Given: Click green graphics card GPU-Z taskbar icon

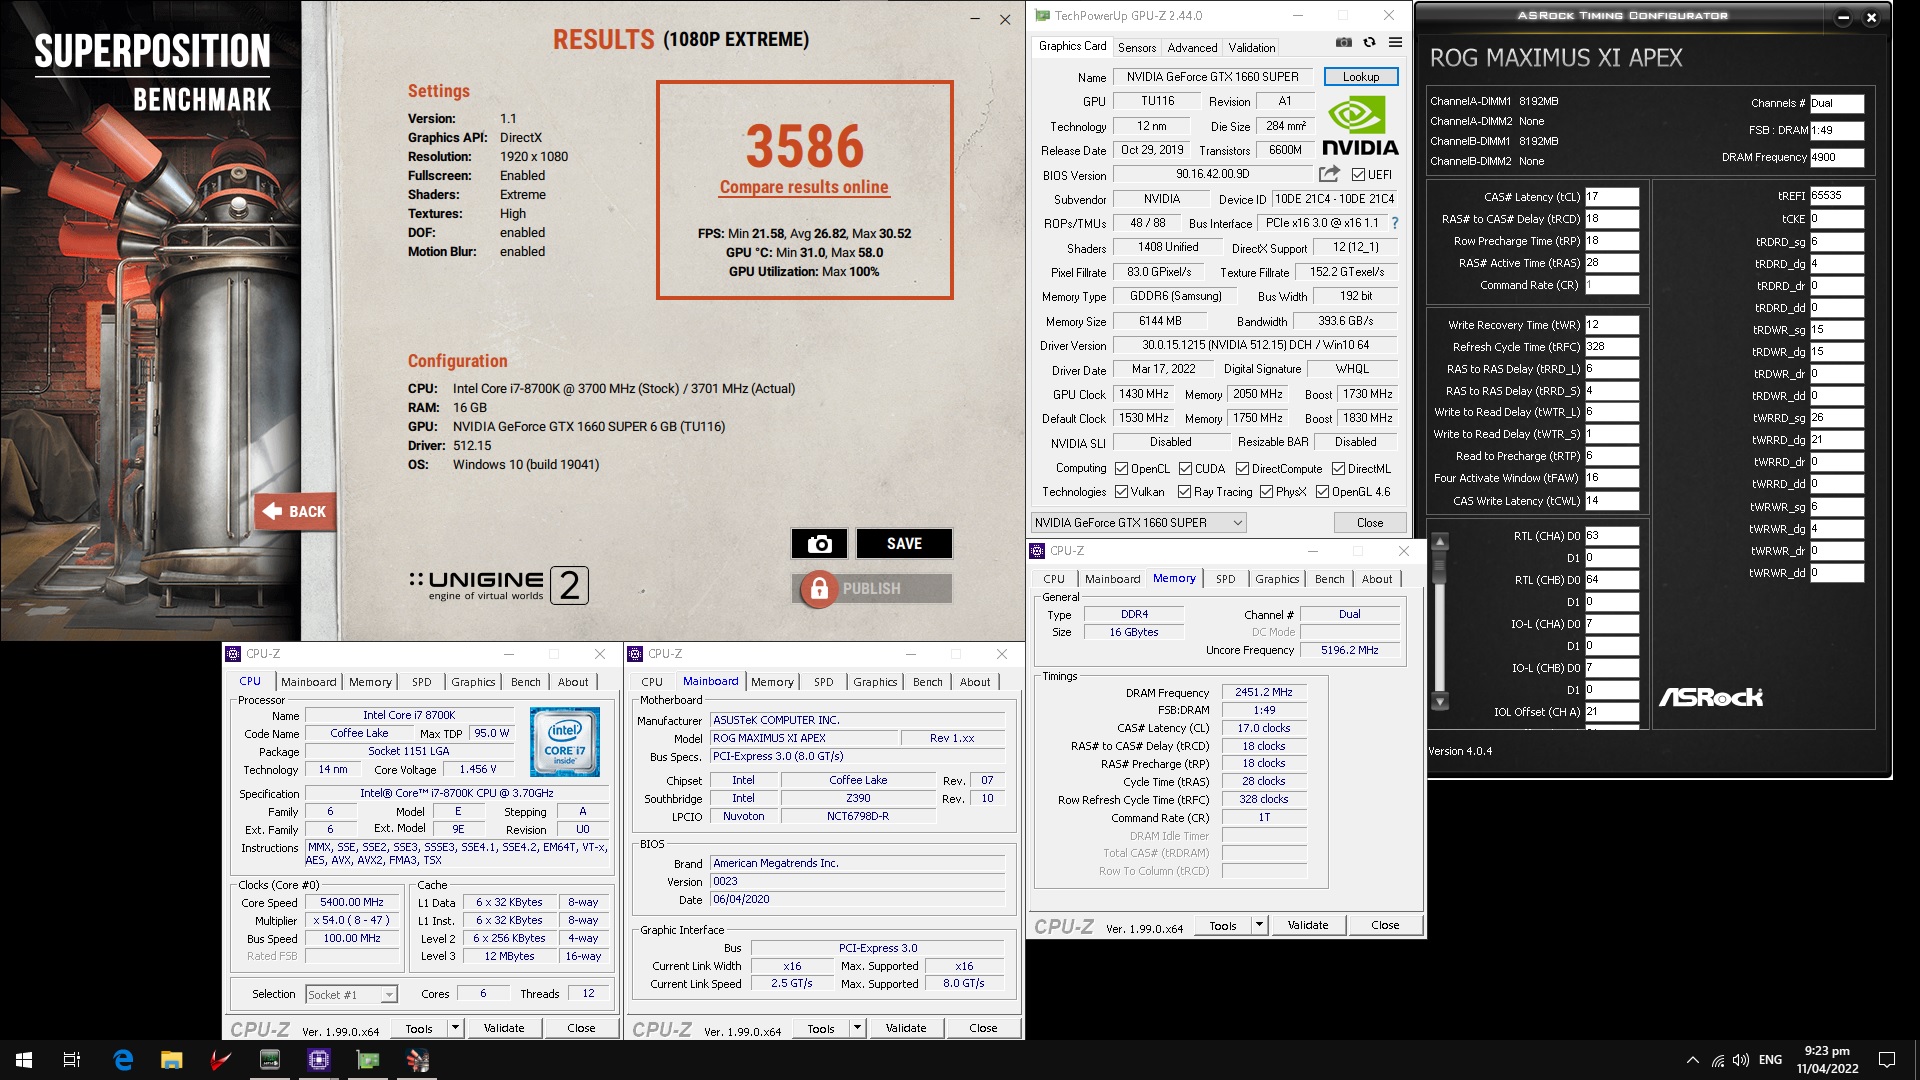Looking at the screenshot, I should click(x=368, y=1060).
